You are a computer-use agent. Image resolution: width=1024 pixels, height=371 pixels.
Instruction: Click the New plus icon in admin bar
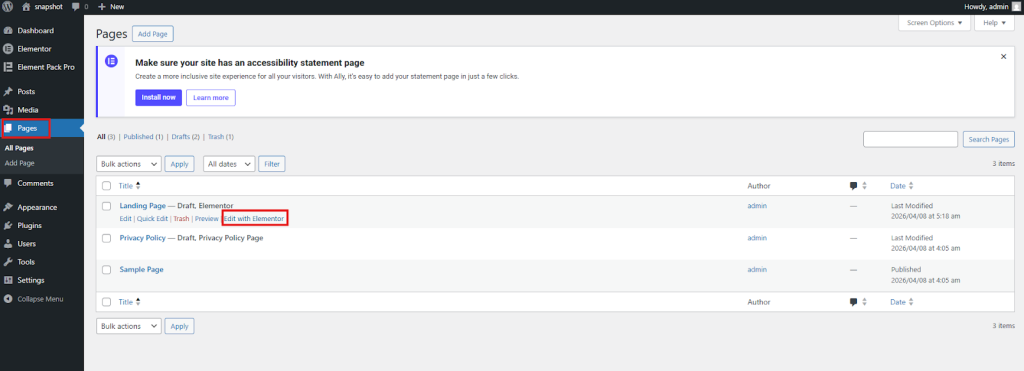point(102,7)
